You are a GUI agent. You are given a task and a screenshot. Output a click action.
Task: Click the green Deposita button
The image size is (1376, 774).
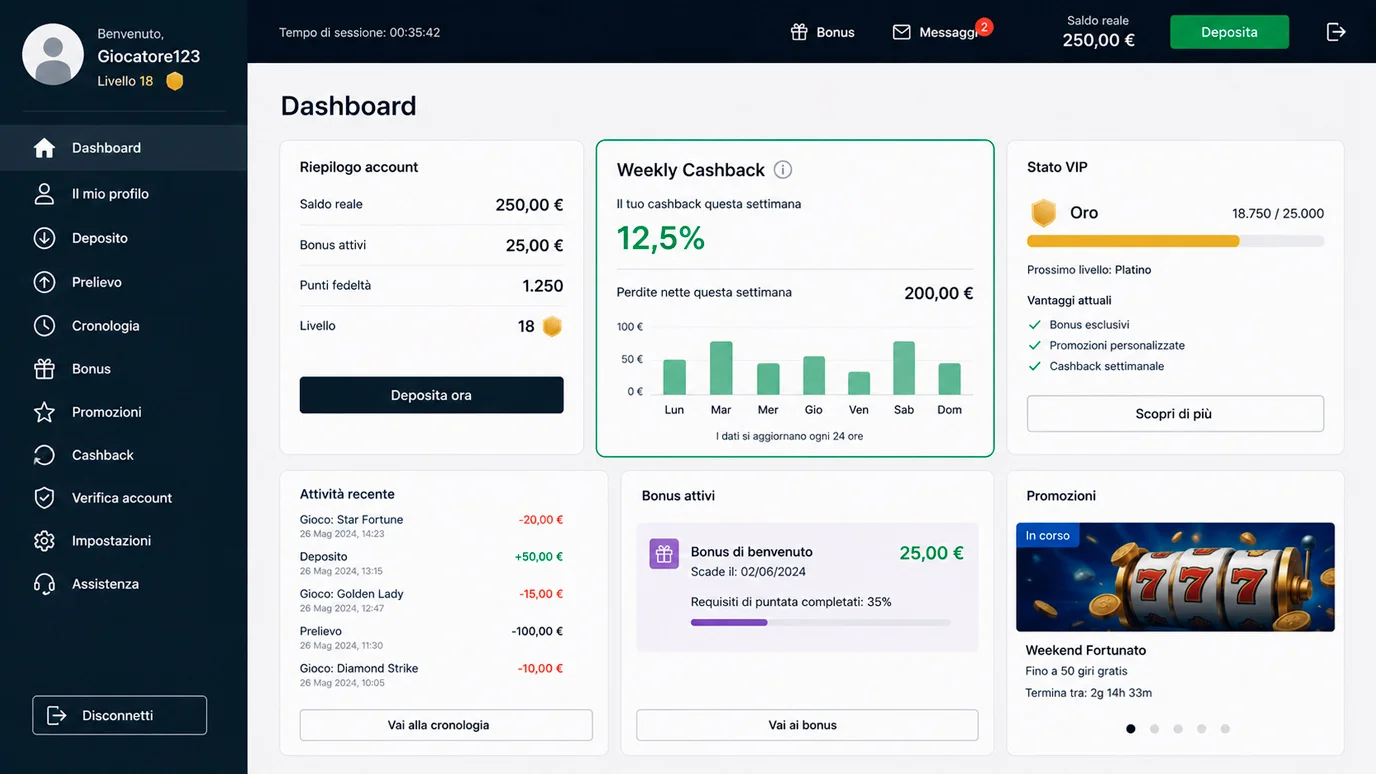click(1229, 32)
